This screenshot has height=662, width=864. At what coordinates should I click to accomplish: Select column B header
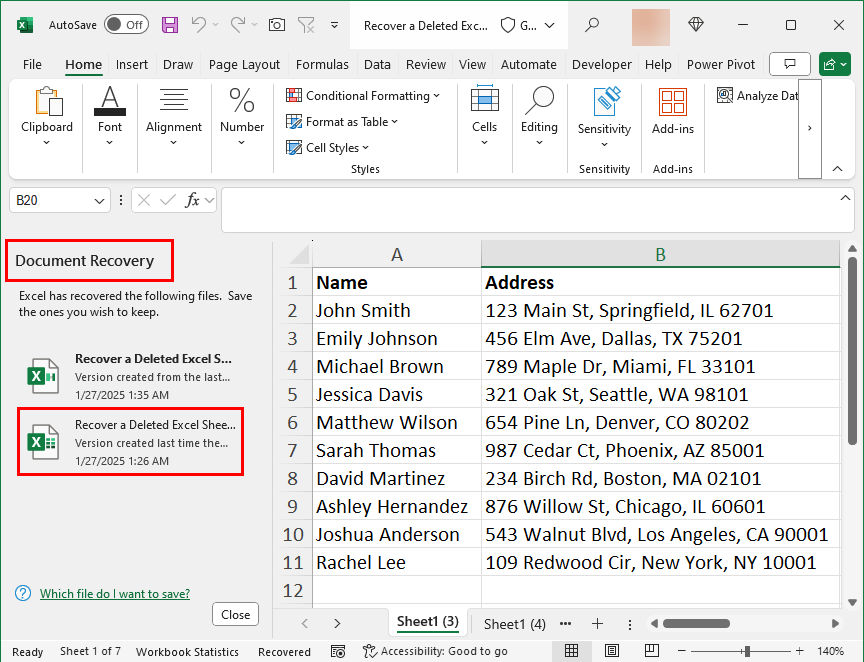[x=660, y=255]
